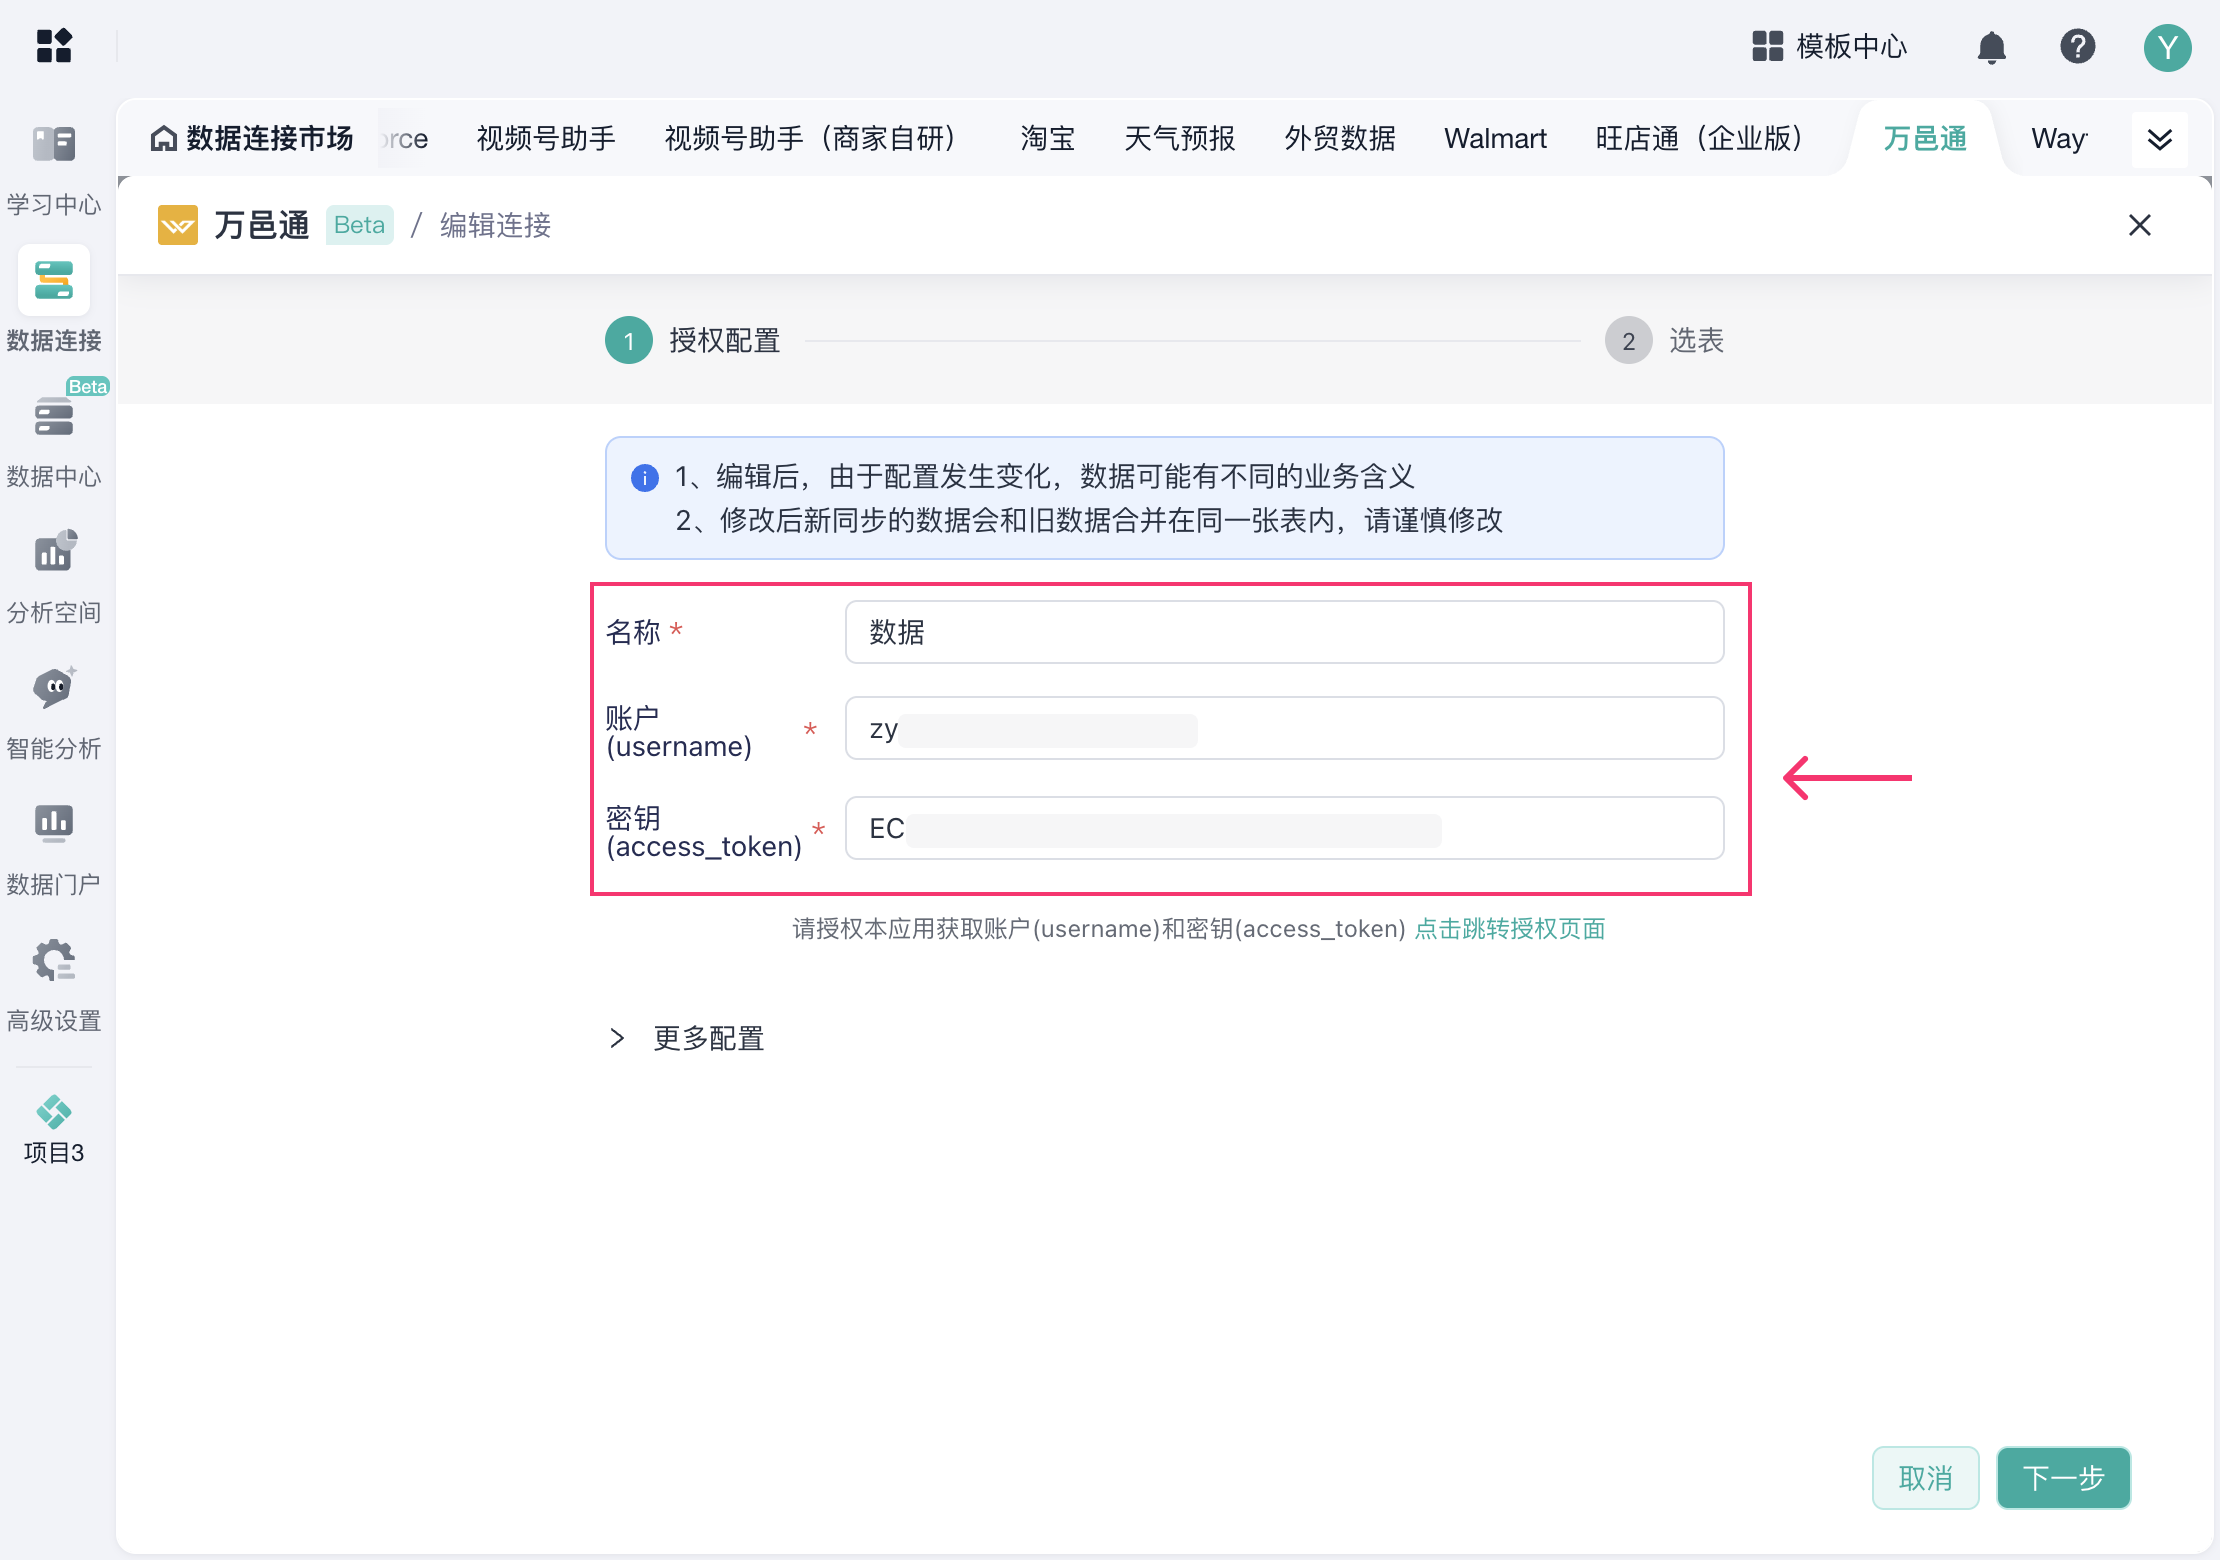Switch to 视频号助手 tab

click(546, 138)
